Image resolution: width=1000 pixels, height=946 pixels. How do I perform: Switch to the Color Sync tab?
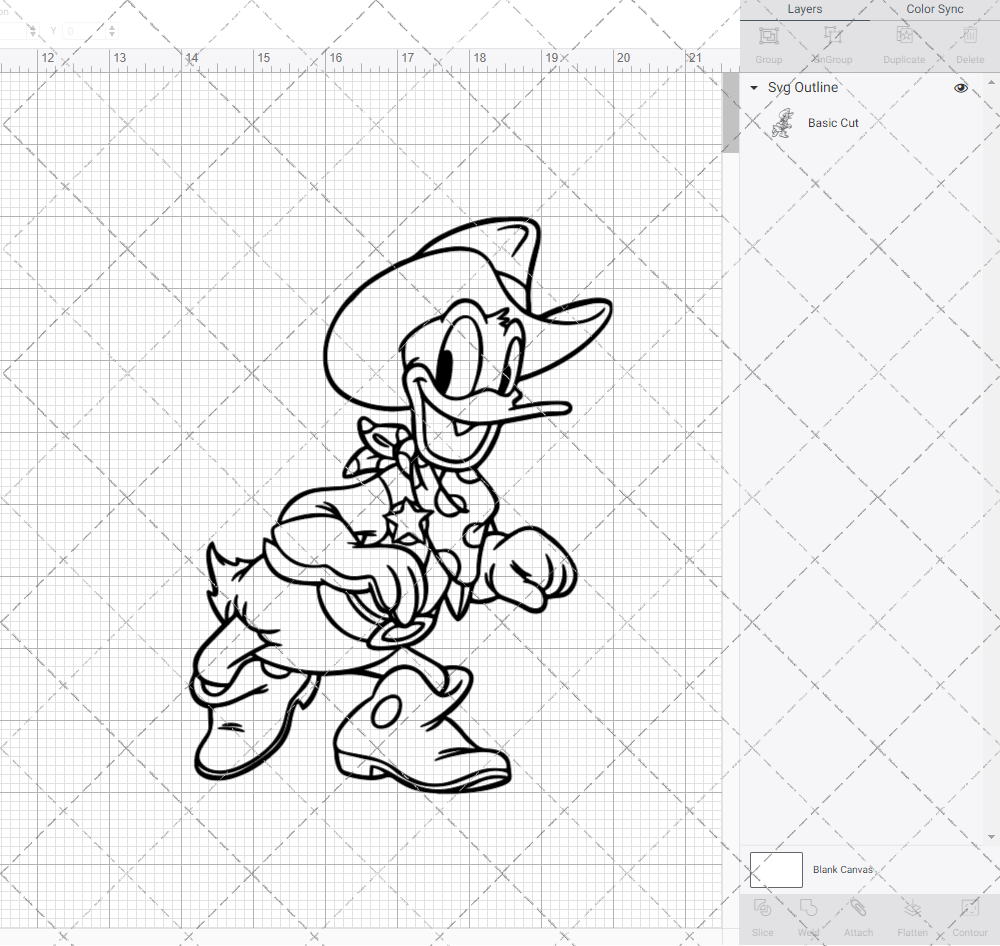(934, 10)
